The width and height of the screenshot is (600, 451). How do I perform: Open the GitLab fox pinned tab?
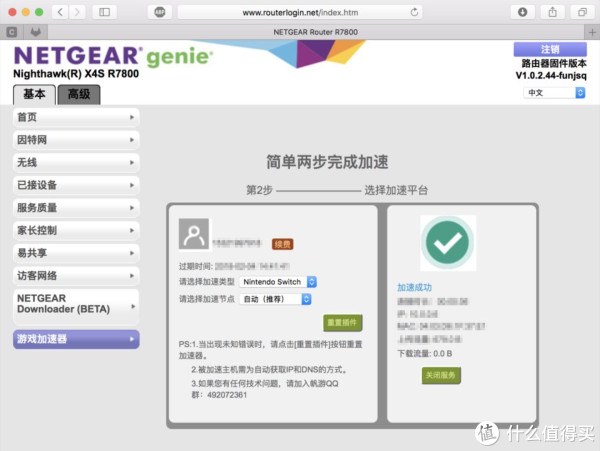coord(36,32)
